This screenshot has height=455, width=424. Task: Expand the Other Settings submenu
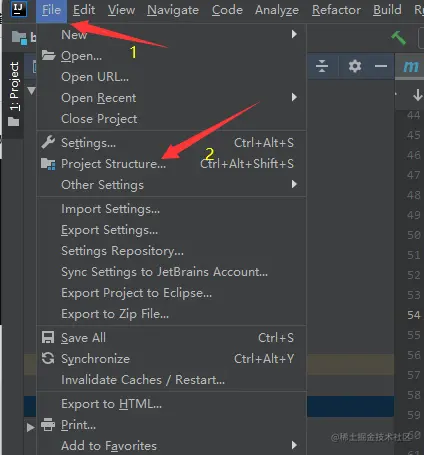pos(171,185)
